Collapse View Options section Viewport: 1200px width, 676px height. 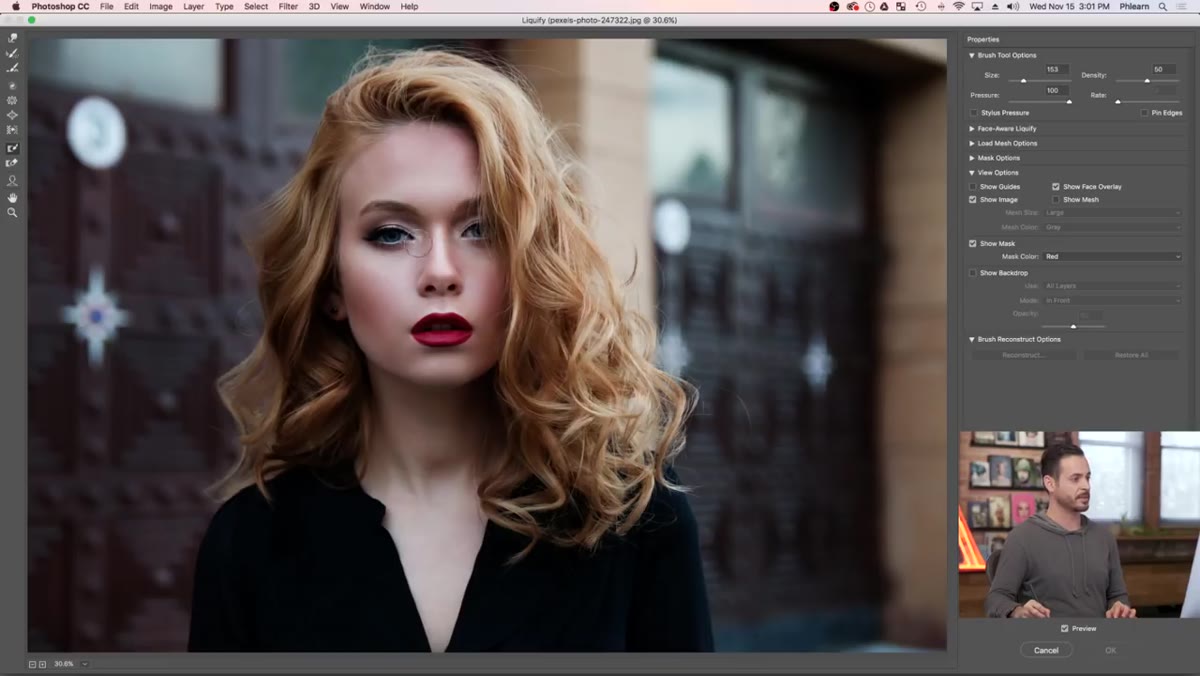pos(972,173)
